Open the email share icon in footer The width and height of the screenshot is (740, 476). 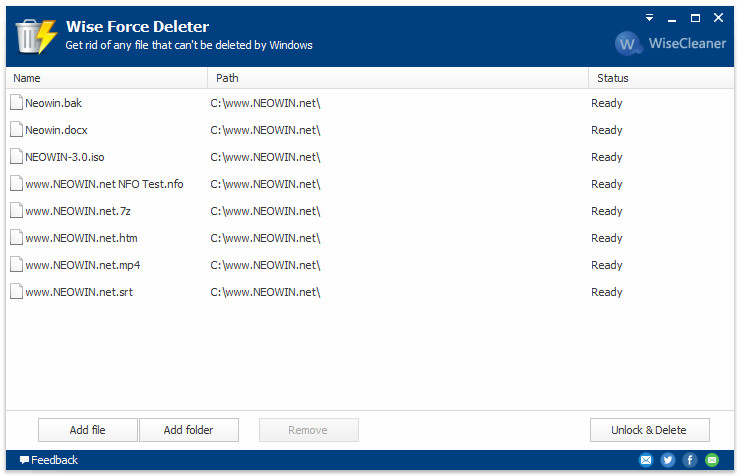pyautogui.click(x=646, y=459)
